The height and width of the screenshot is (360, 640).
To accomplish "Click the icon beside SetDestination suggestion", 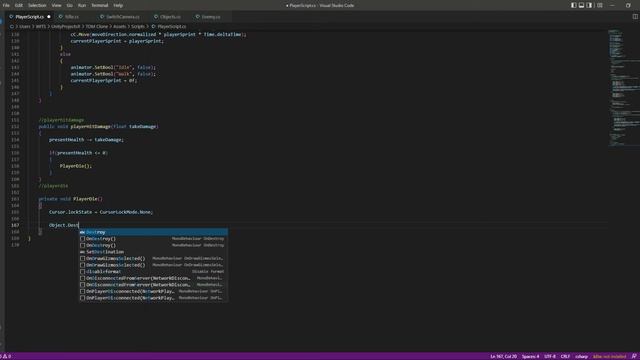I will point(82,252).
